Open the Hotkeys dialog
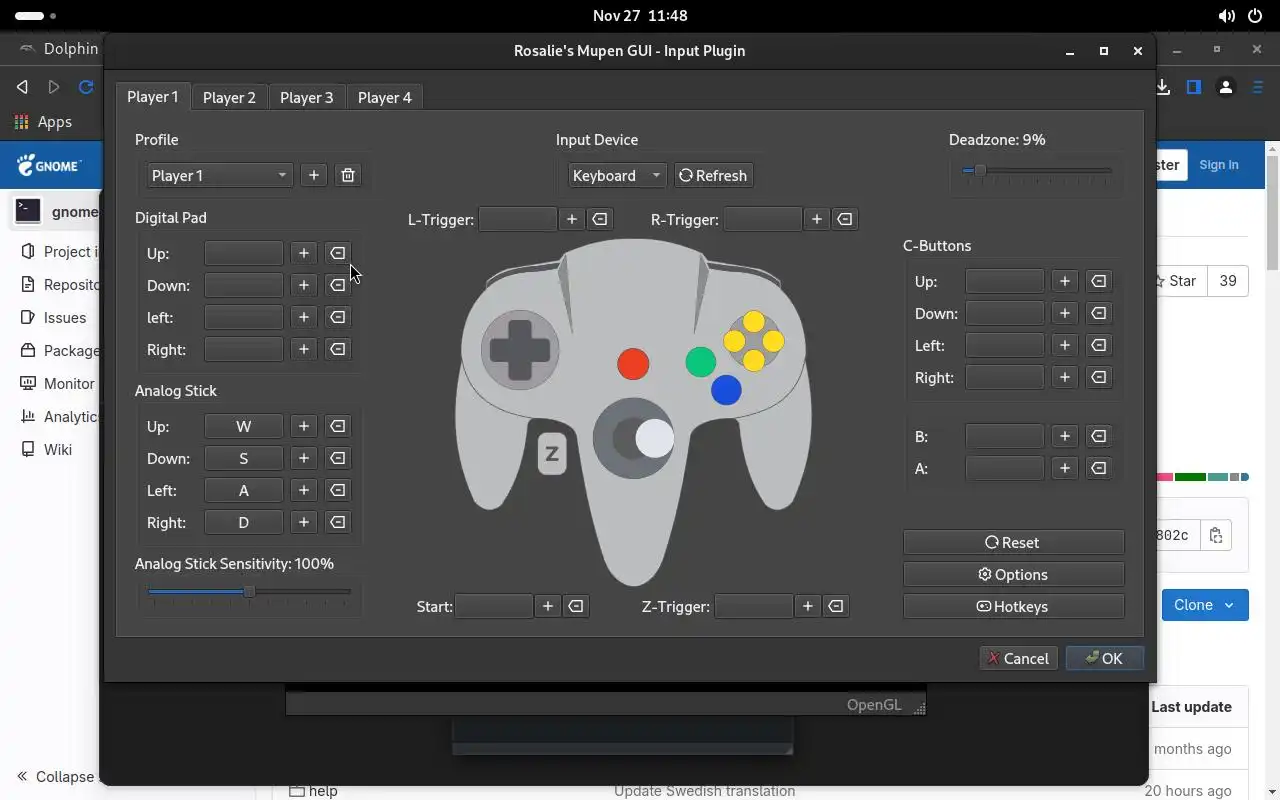Screen dimensions: 1280x800 click(x=1013, y=606)
